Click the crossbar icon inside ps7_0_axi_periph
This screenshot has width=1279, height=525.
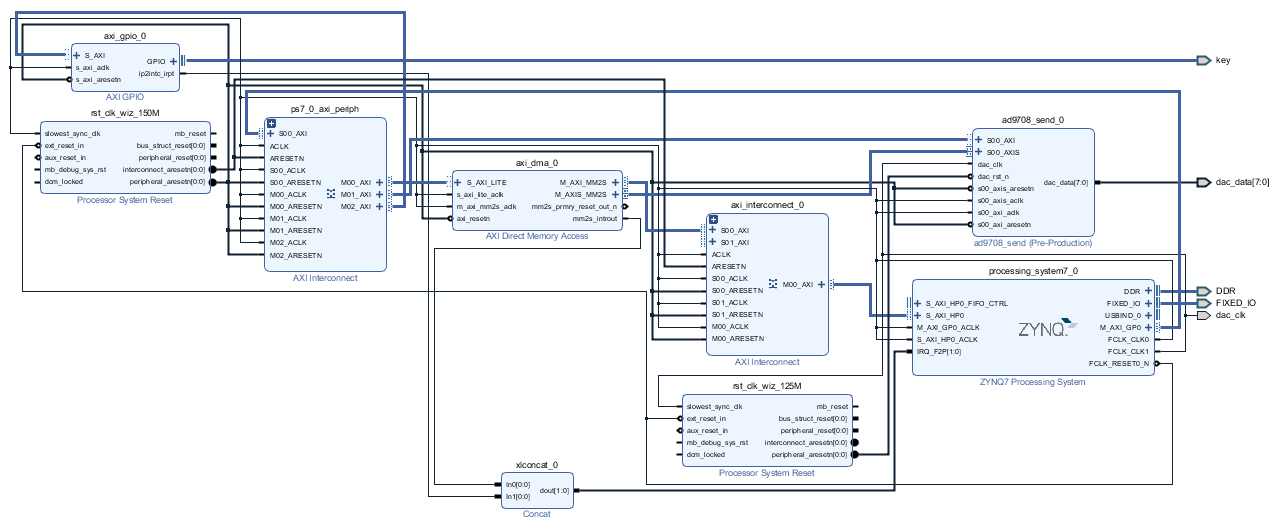pos(331,195)
